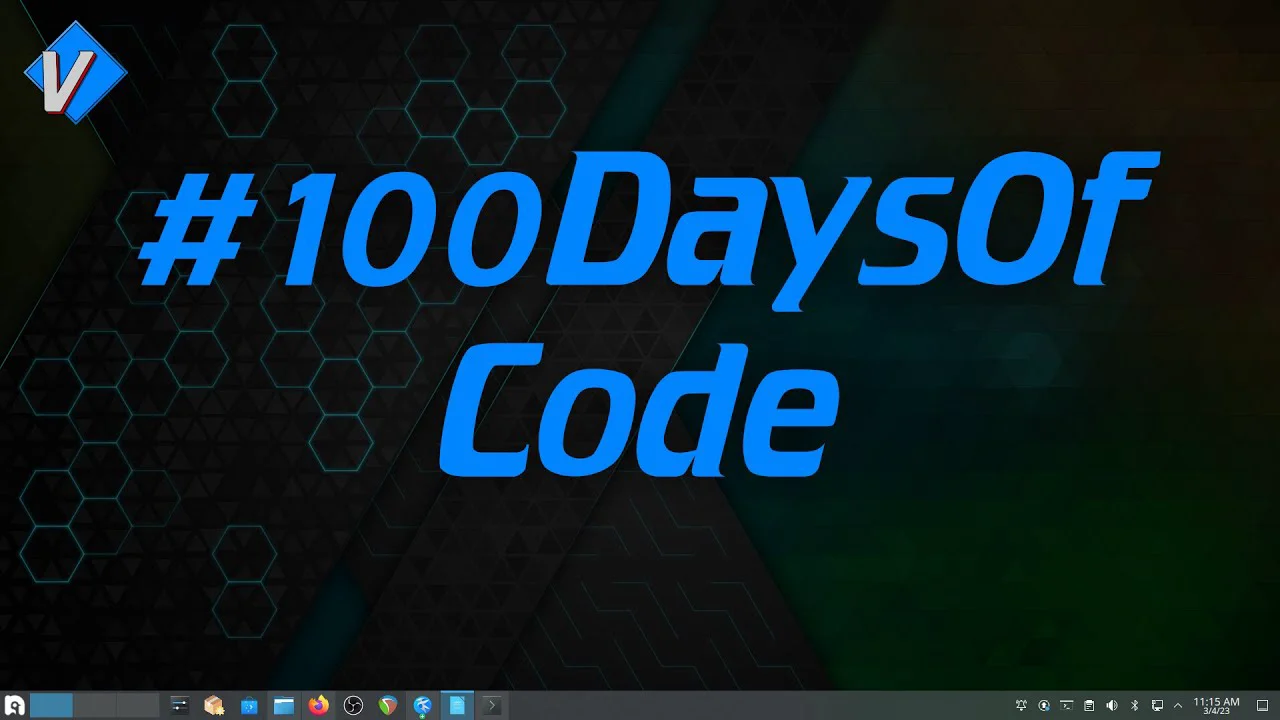Switch to the active document editor window
Image resolution: width=1280 pixels, height=720 pixels.
point(457,706)
